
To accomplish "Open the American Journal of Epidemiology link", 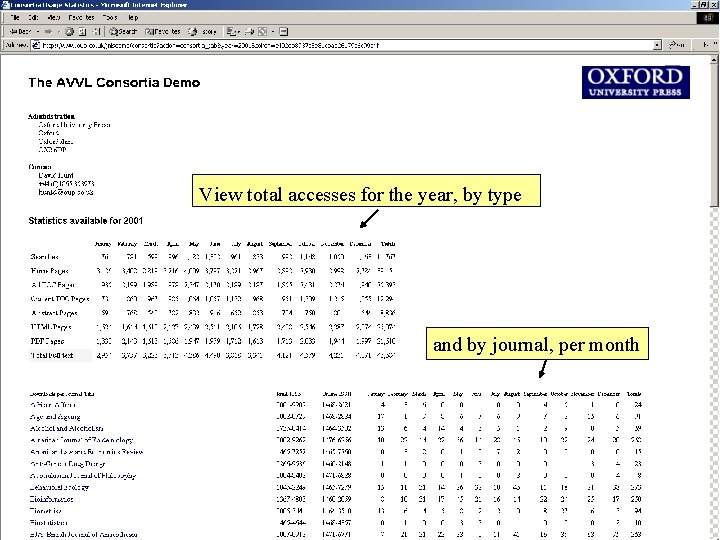I will click(81, 440).
